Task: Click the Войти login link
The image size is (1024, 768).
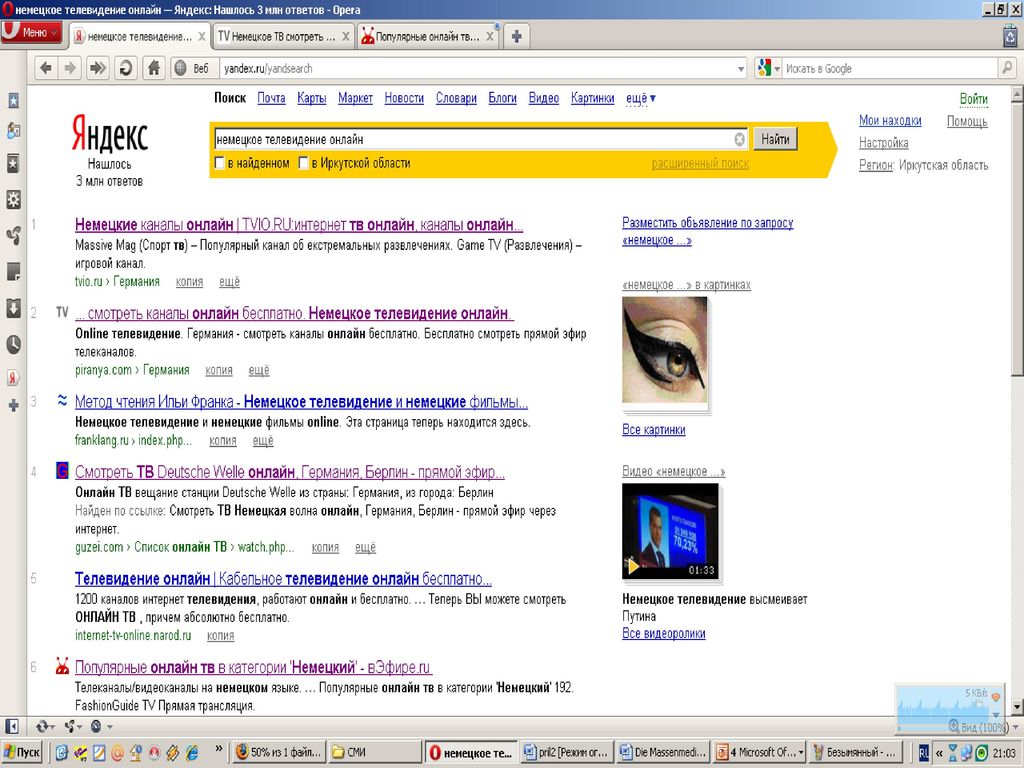Action: click(x=974, y=99)
